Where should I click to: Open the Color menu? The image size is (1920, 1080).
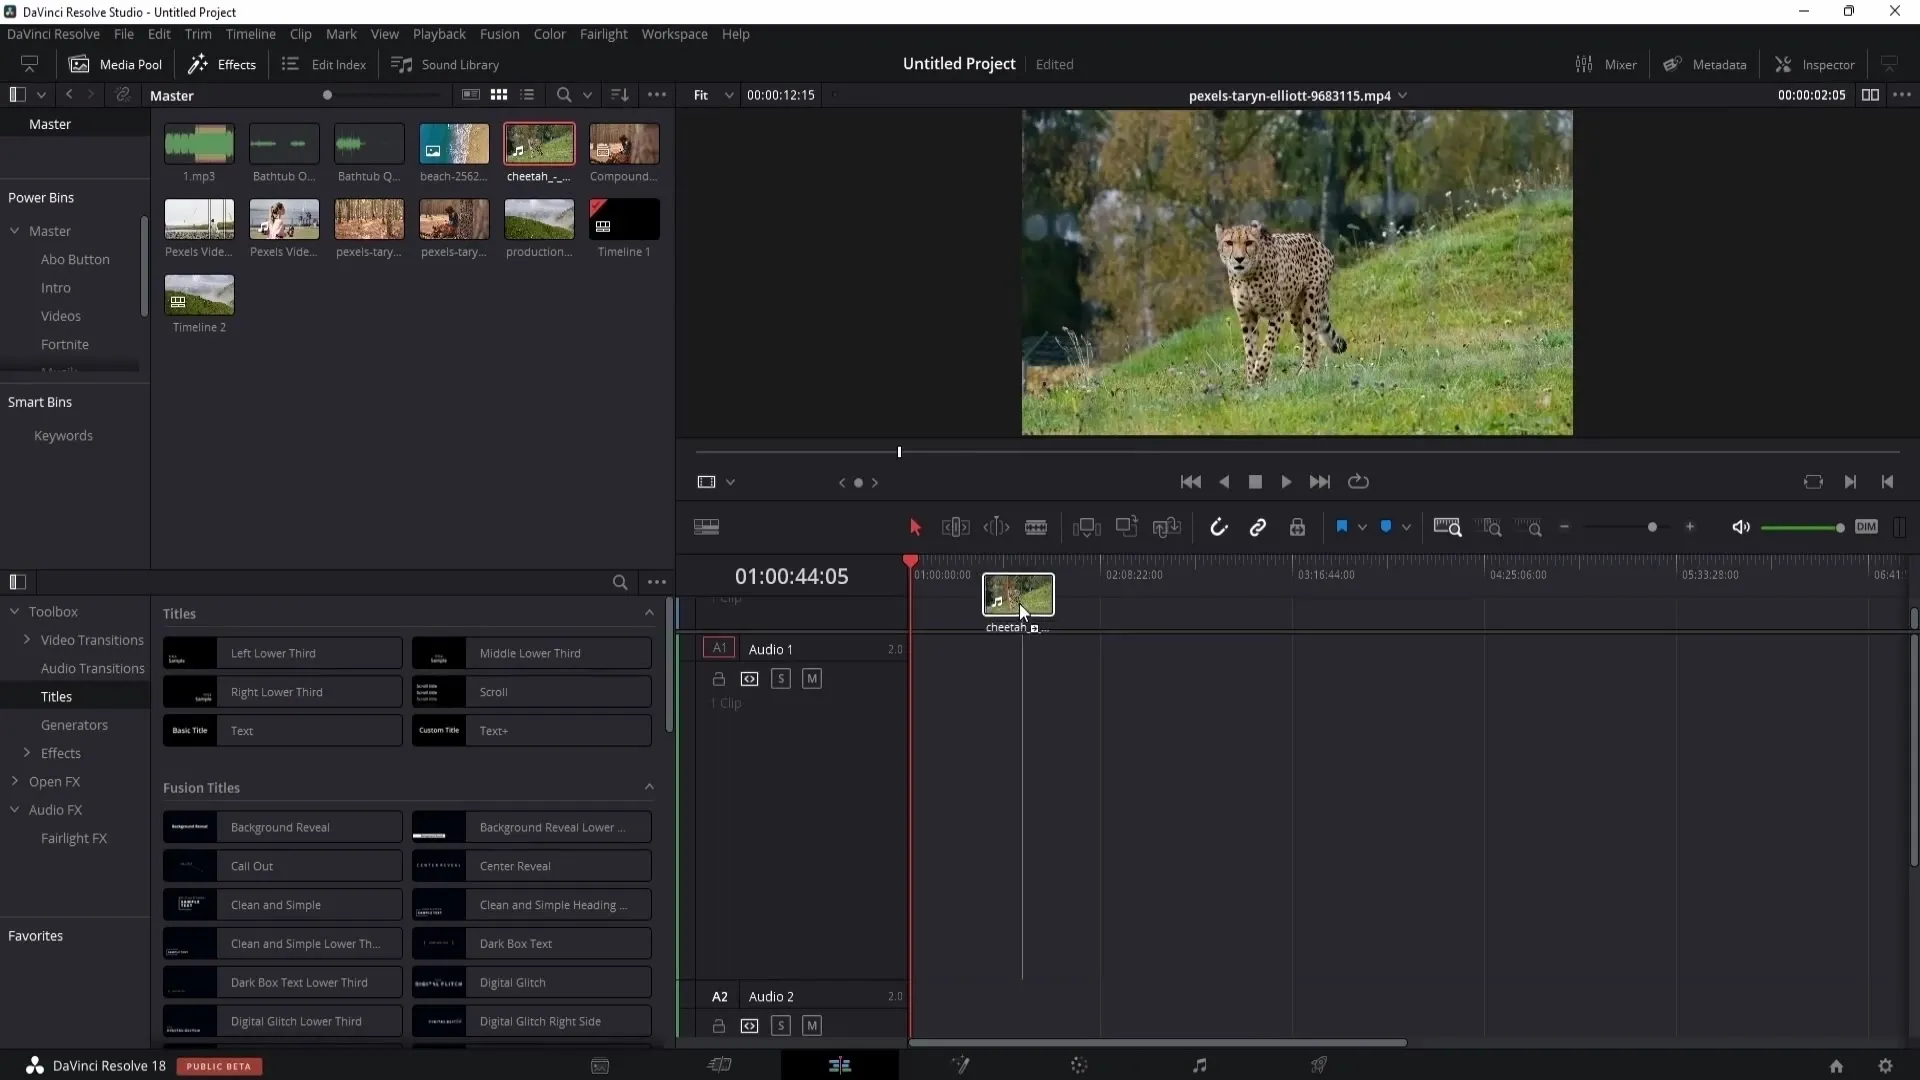551,33
